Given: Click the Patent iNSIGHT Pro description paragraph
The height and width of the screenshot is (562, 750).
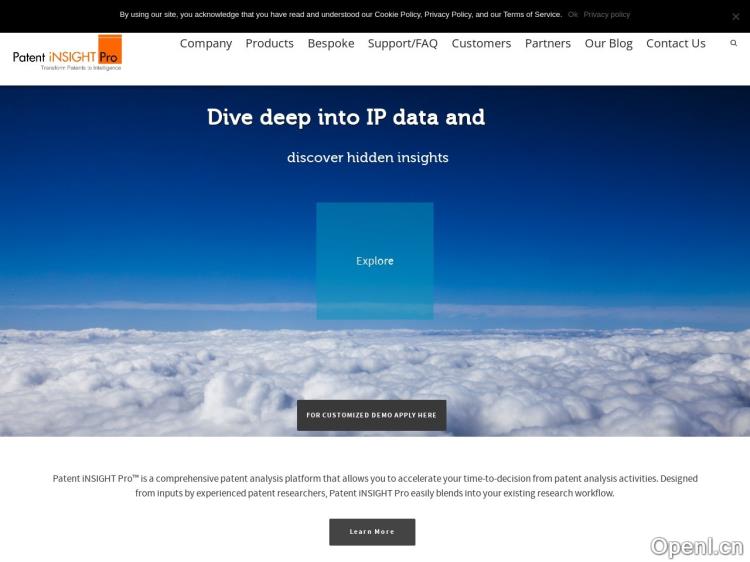Looking at the screenshot, I should tap(375, 486).
